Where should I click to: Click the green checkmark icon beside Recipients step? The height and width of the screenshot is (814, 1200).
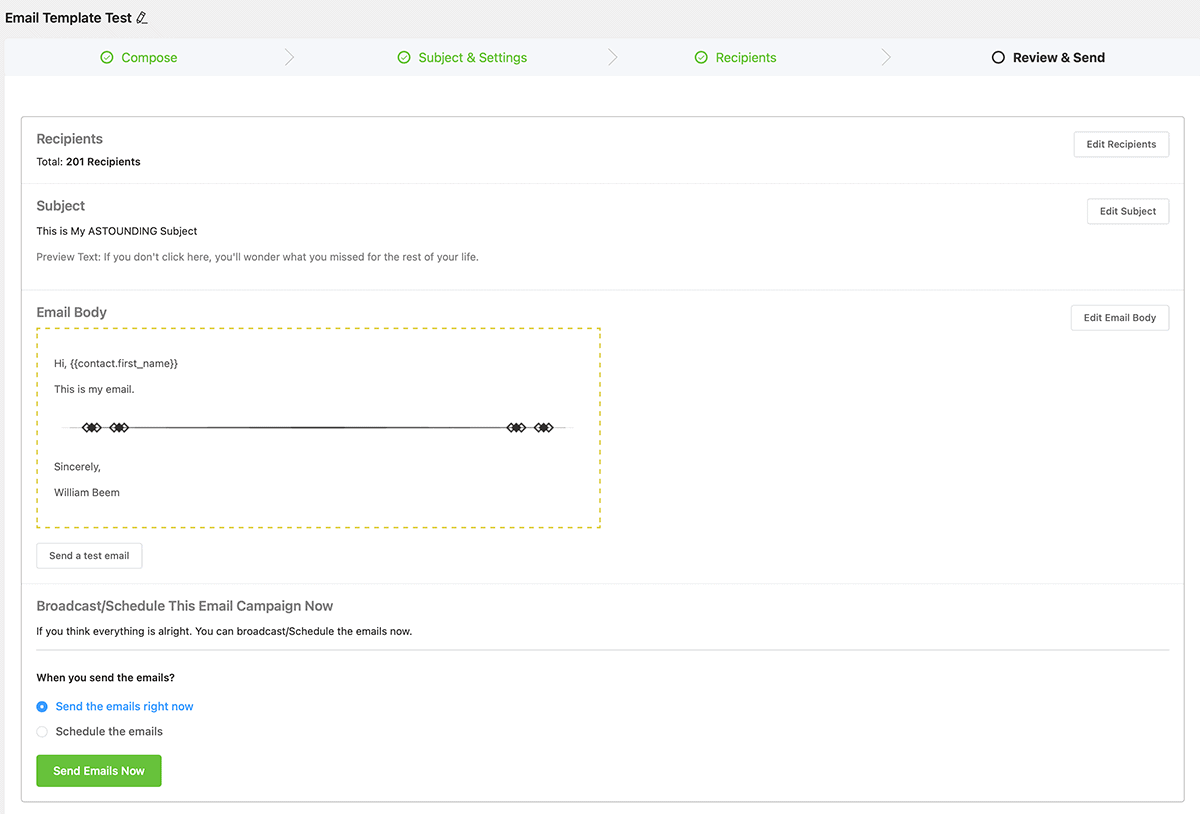(701, 58)
